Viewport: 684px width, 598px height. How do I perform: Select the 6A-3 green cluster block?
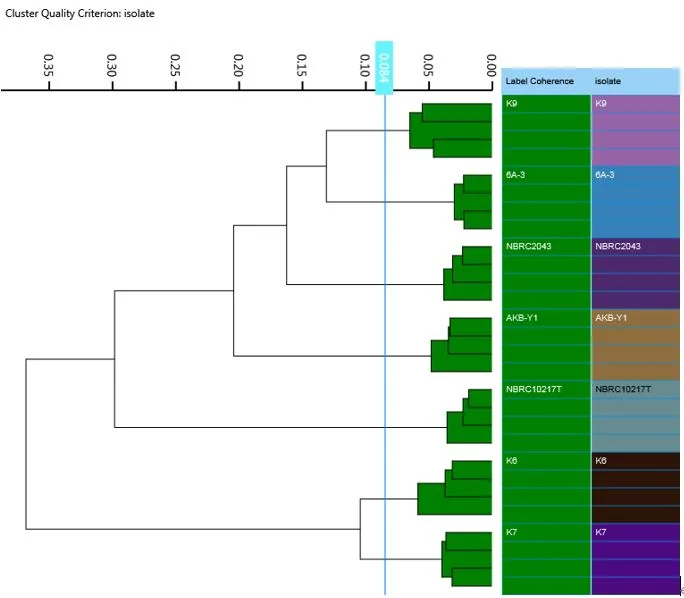coord(473,202)
